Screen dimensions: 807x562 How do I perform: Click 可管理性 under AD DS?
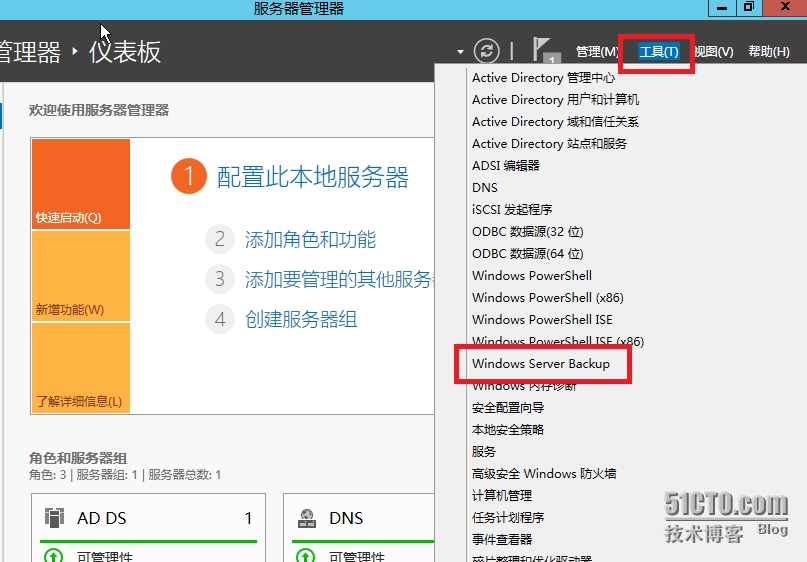click(x=104, y=556)
